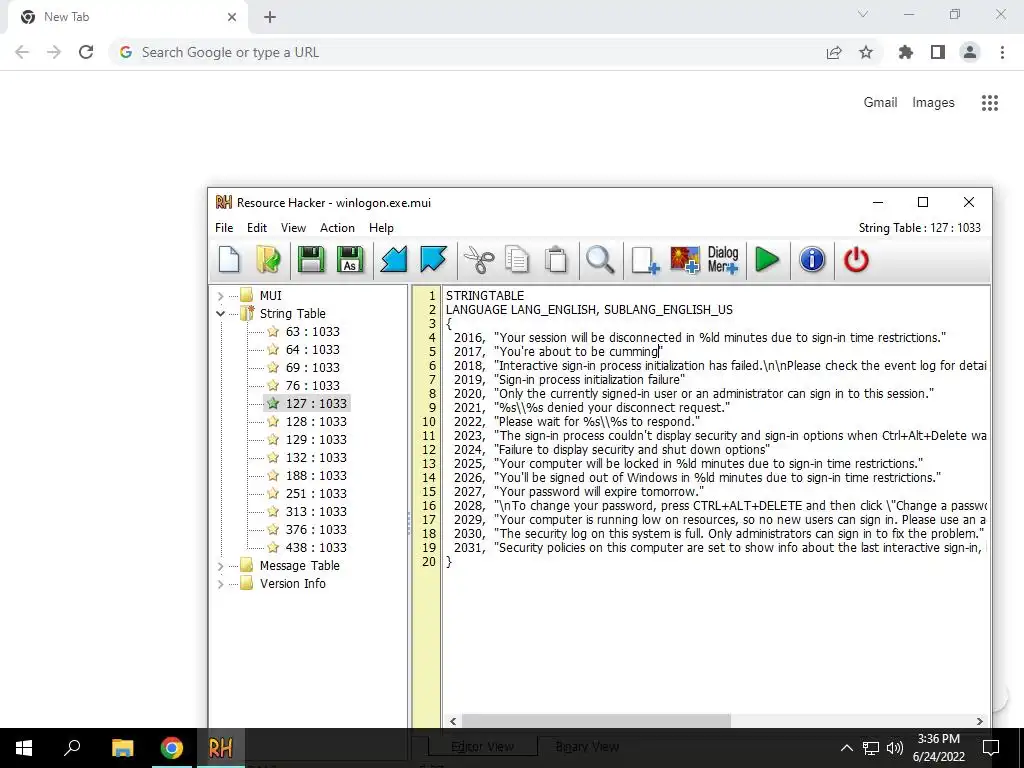Open the Chrome profile avatar
Screen dimensions: 1024x768
(970, 52)
